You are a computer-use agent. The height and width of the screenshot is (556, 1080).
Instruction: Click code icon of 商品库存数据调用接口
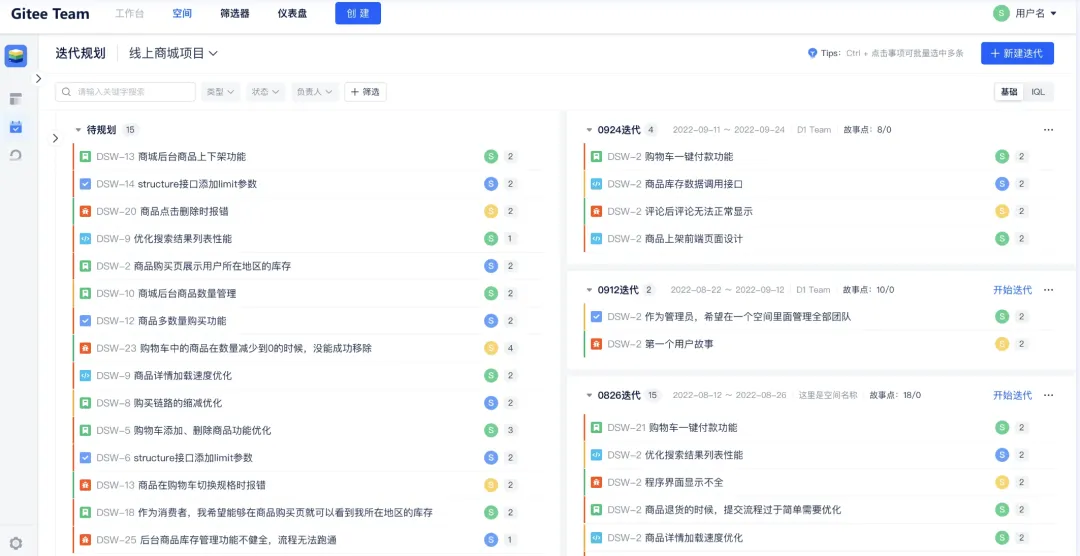click(x=596, y=184)
